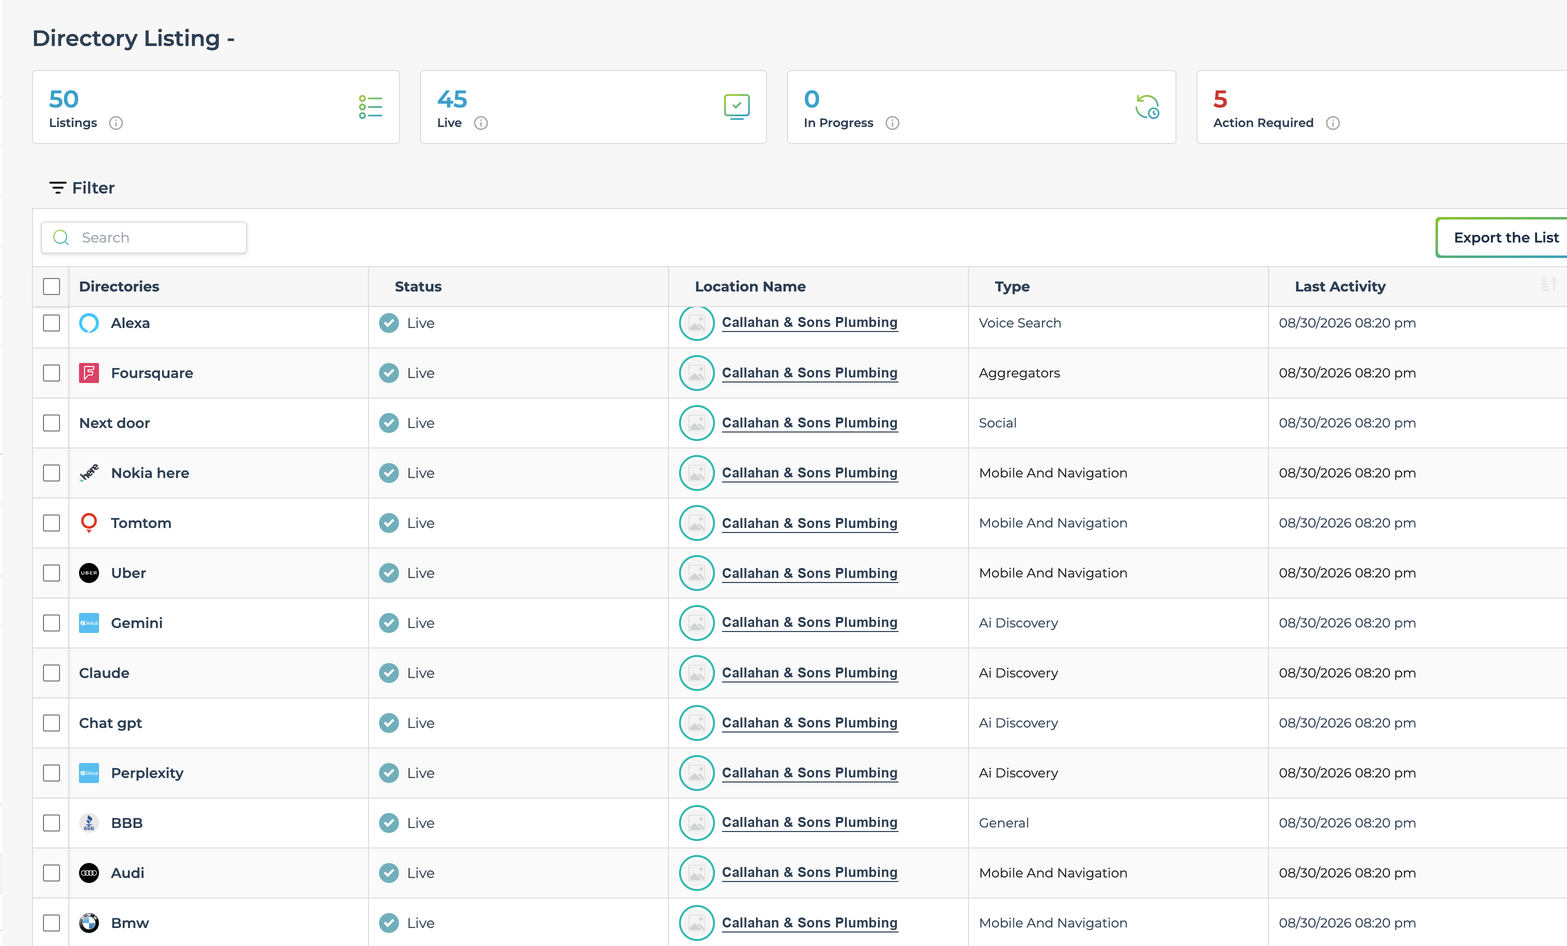Click the Next door directory name

(x=115, y=423)
